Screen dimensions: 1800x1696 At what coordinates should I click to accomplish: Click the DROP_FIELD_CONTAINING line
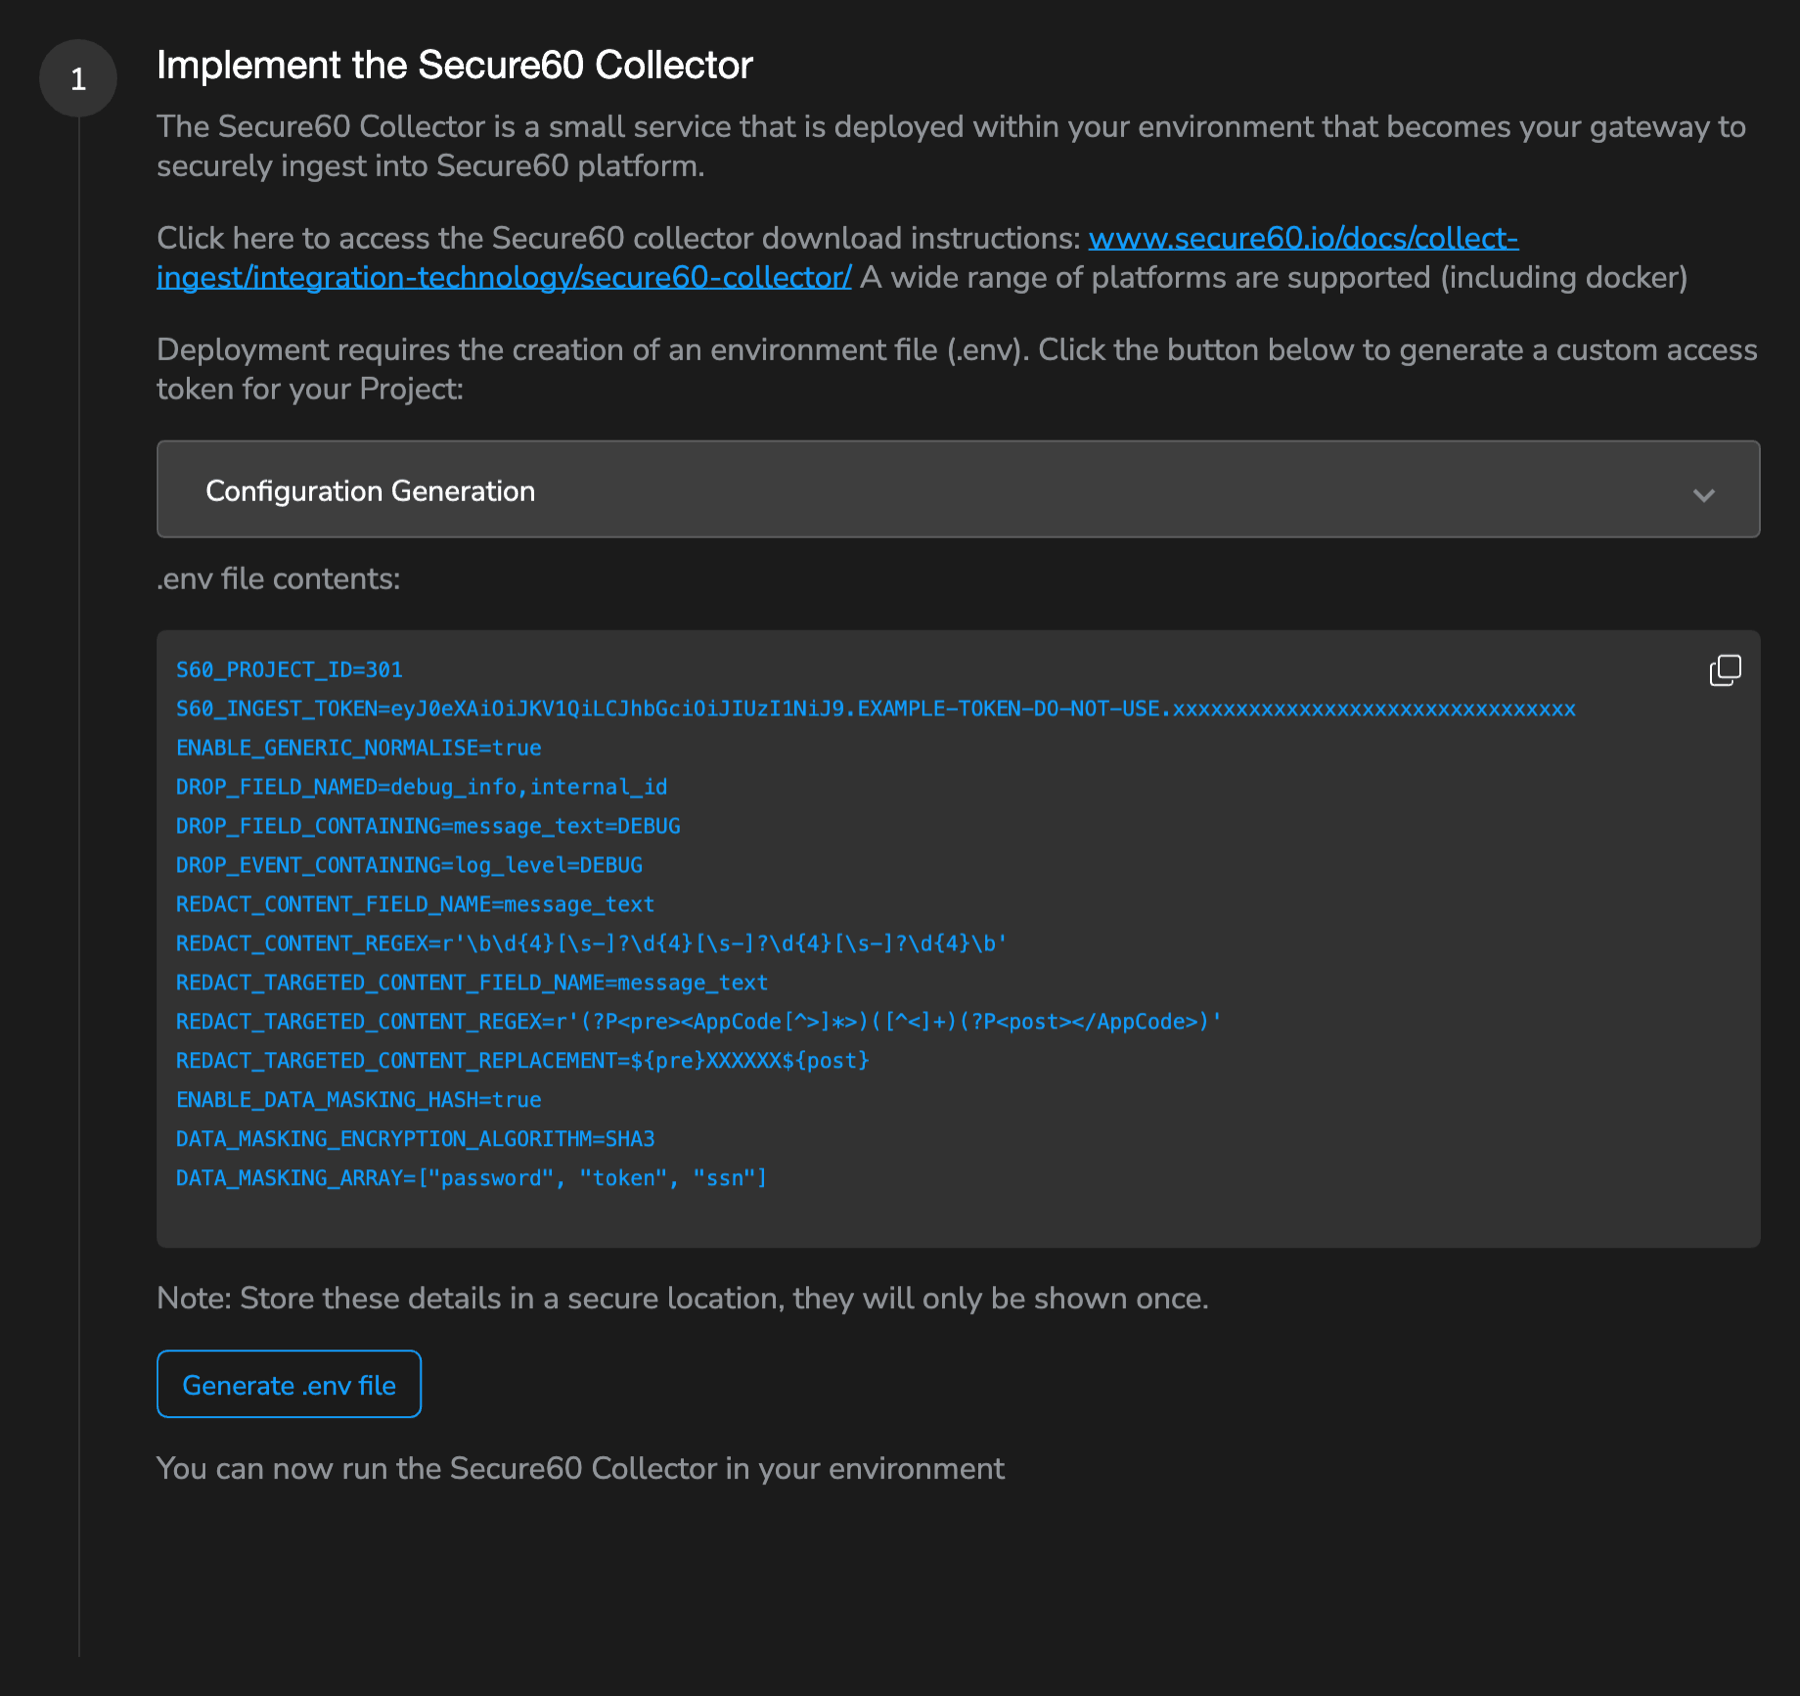pyautogui.click(x=428, y=826)
